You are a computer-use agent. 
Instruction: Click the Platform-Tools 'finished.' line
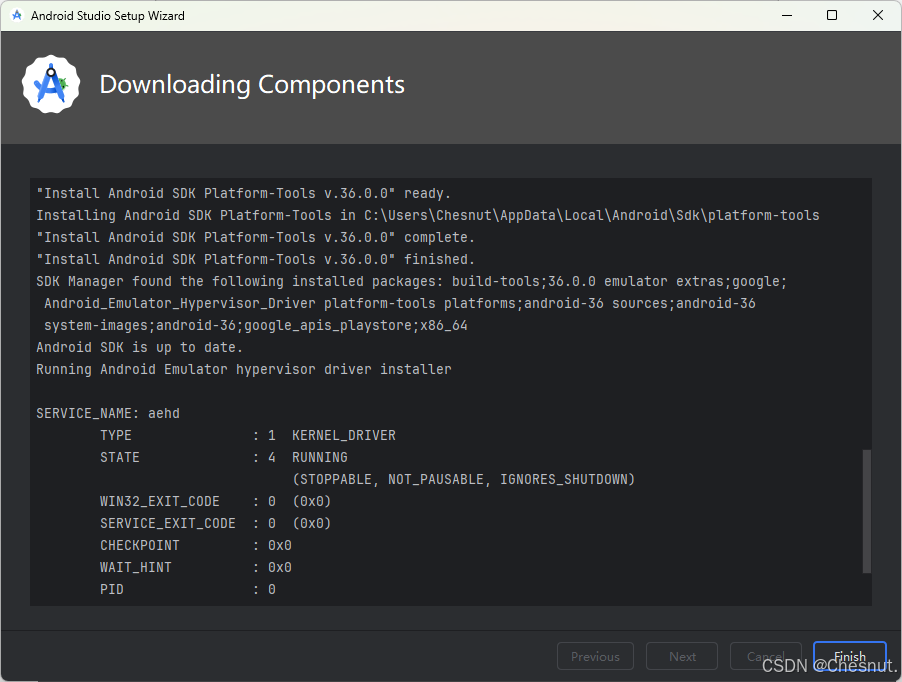pos(255,259)
